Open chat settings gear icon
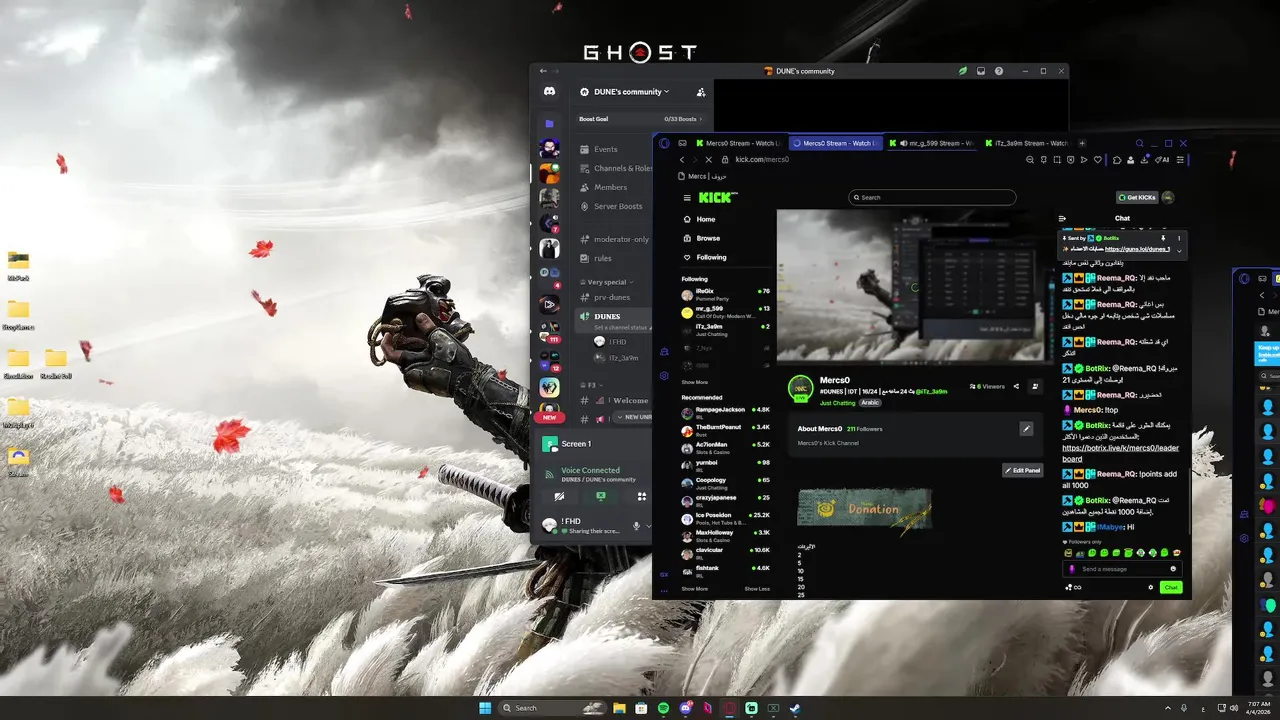The width and height of the screenshot is (1280, 720). point(1151,587)
